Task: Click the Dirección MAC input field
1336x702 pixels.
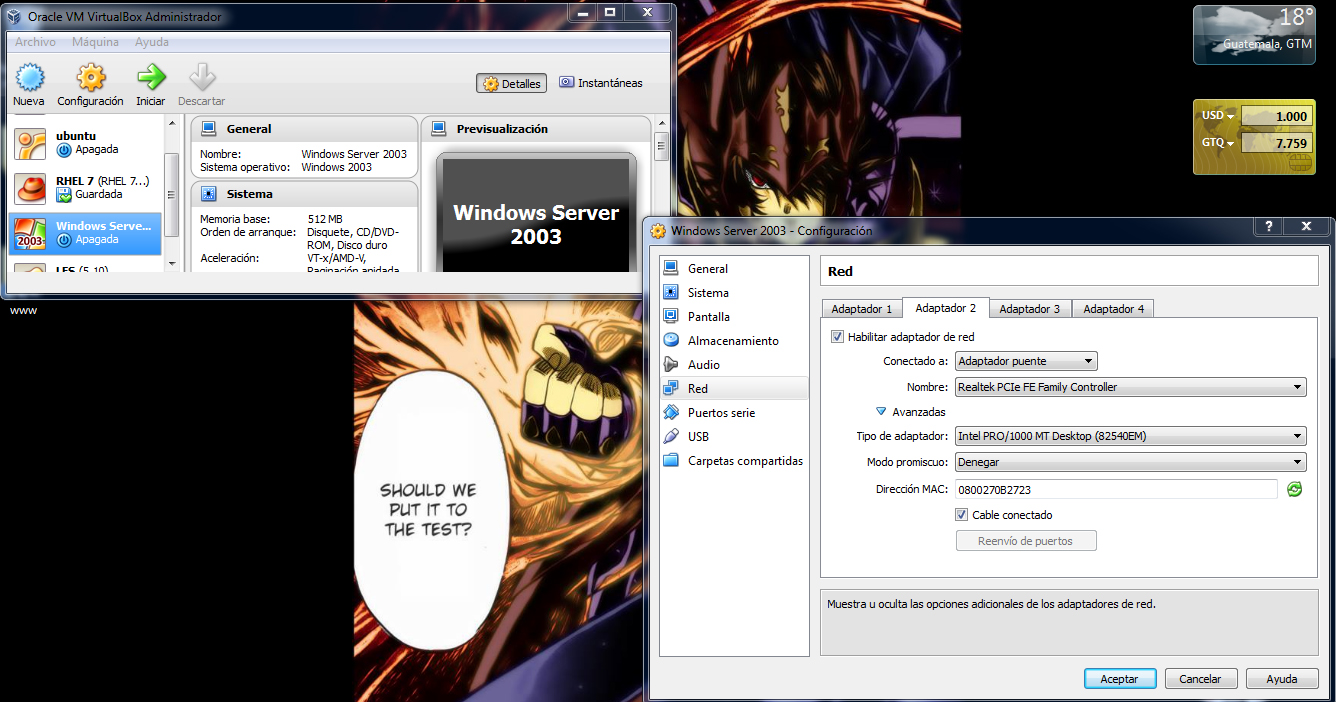Action: click(x=1116, y=489)
